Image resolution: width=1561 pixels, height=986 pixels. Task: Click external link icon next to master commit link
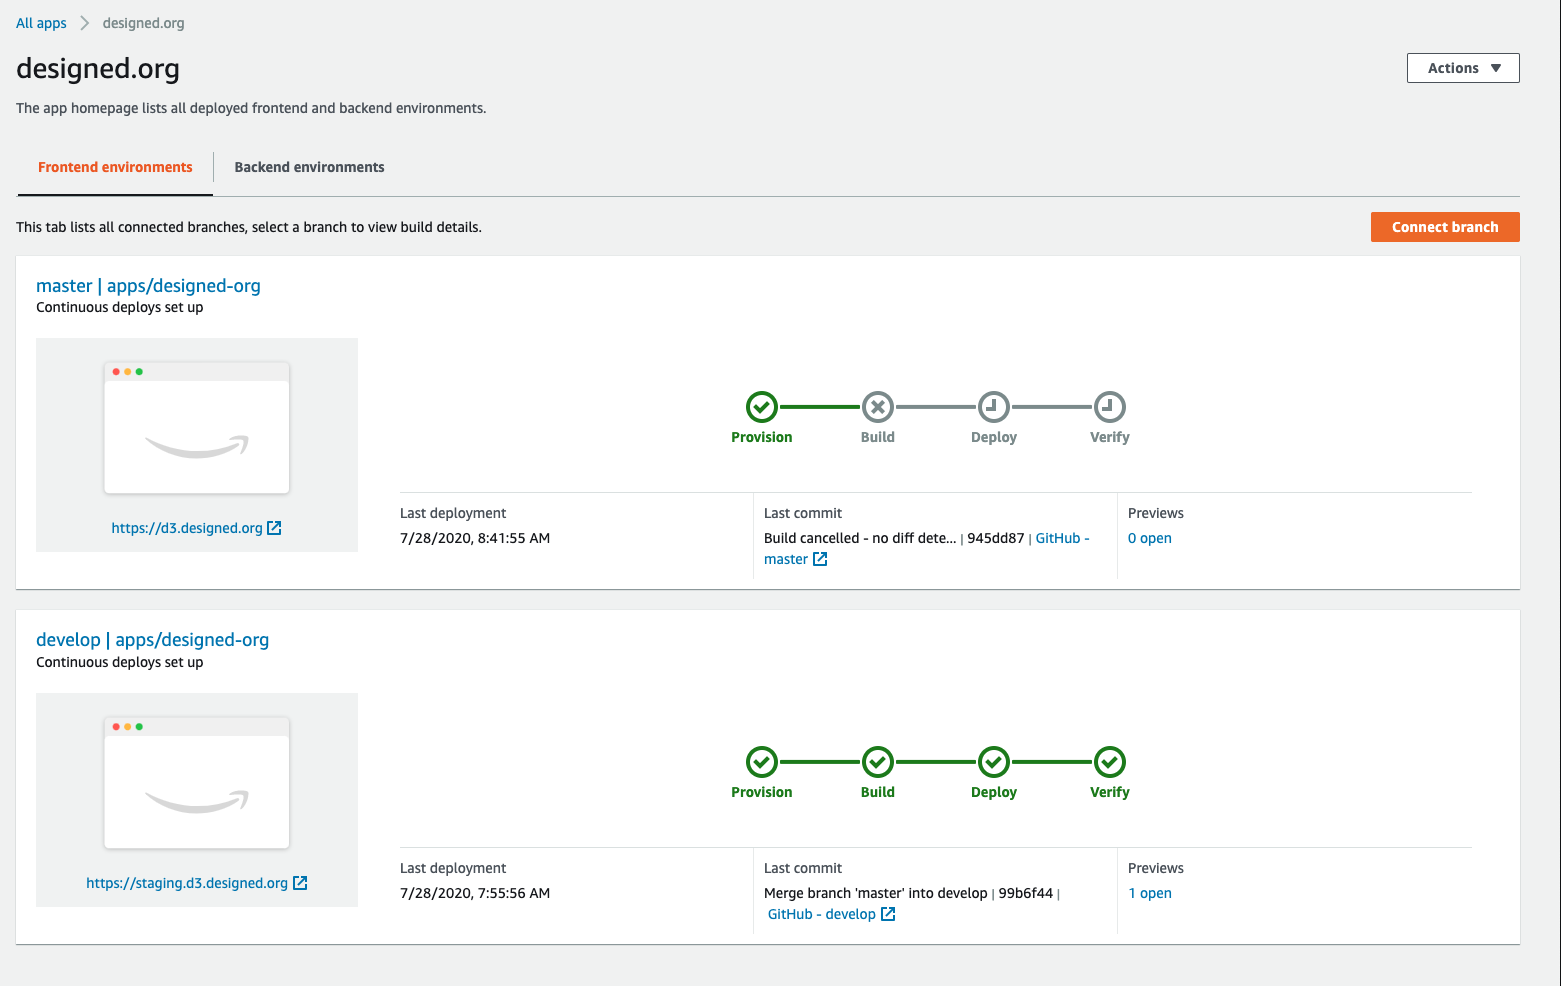pos(820,559)
